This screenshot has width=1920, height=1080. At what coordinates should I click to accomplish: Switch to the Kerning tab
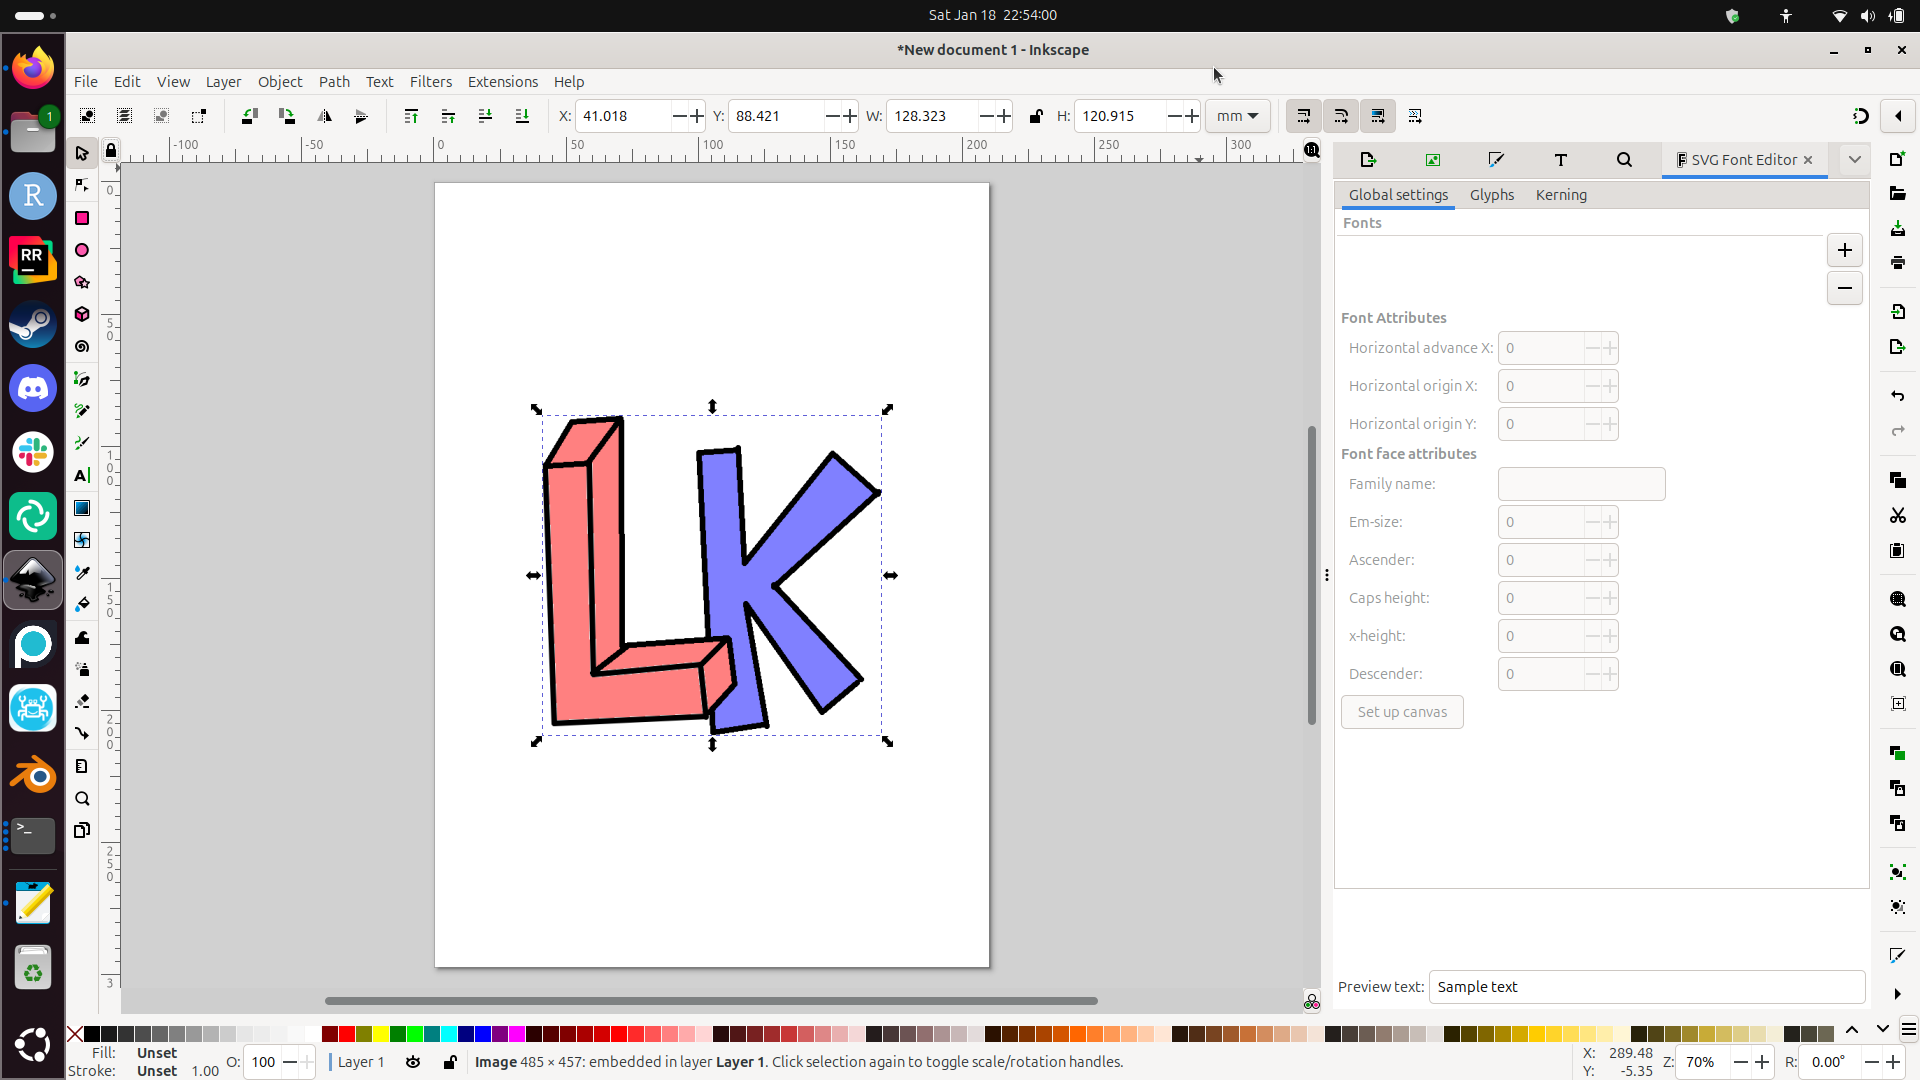1561,195
